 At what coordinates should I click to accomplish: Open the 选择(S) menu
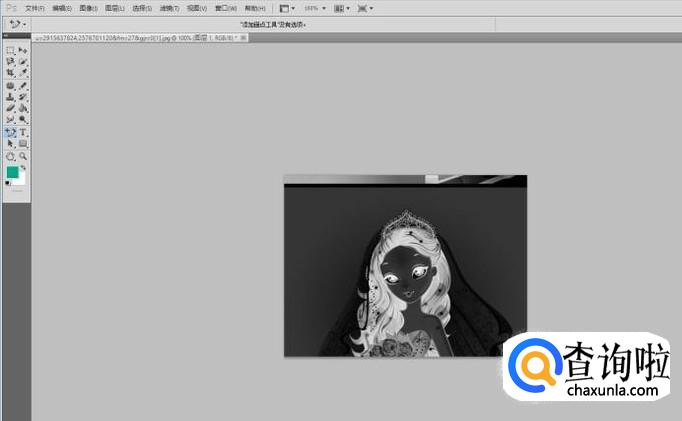(x=142, y=8)
